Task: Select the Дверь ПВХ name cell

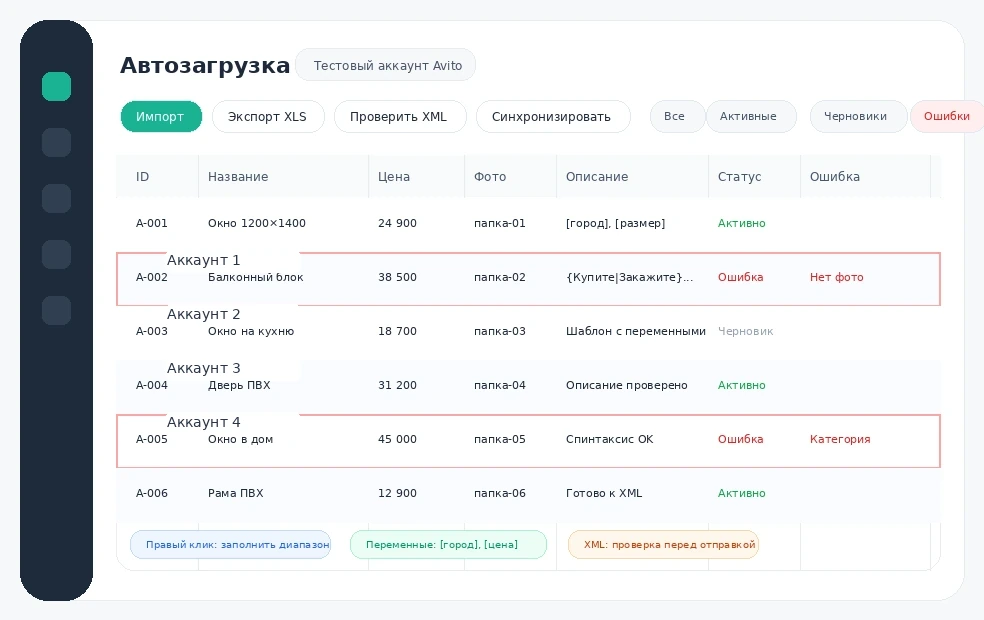Action: click(239, 385)
